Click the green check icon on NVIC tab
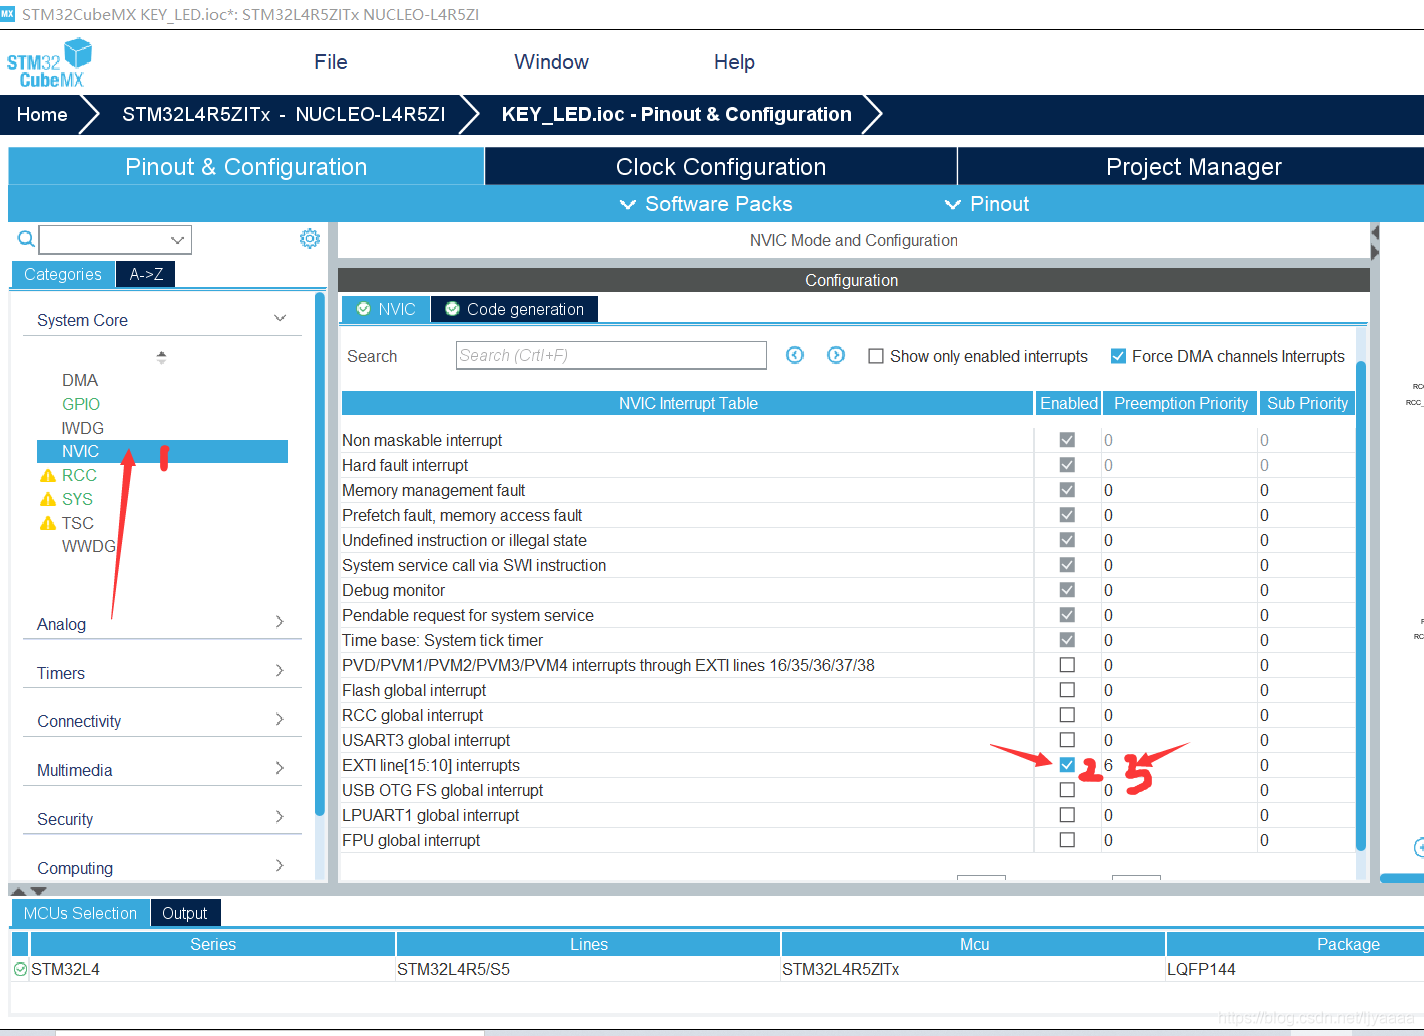 tap(363, 309)
